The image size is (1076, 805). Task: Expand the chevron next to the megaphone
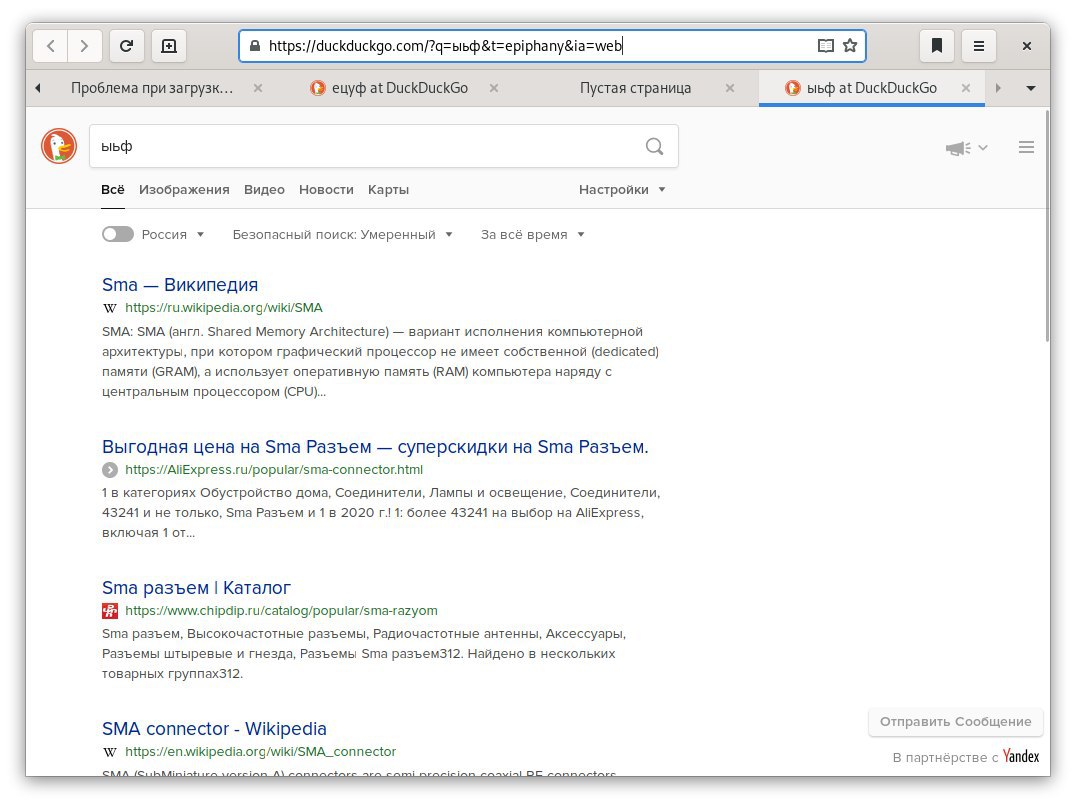pos(983,148)
